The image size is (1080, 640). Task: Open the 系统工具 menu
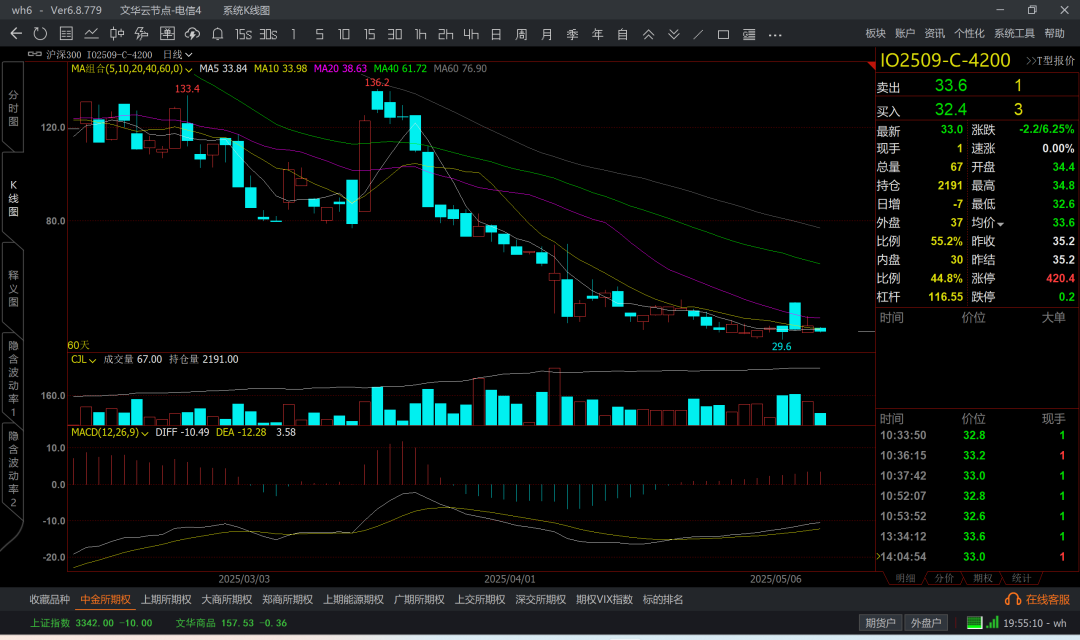tap(1014, 34)
